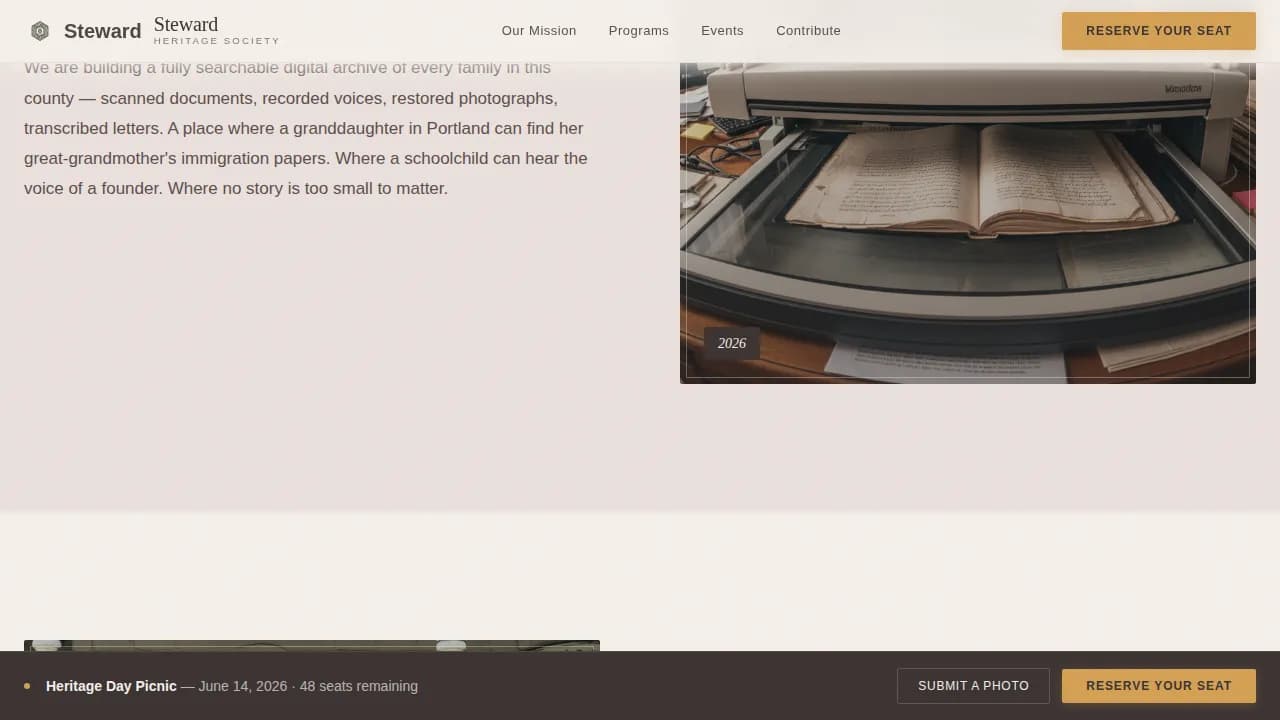Image resolution: width=1280 pixels, height=720 pixels.
Task: Open the Programs navigation item
Action: pos(638,31)
